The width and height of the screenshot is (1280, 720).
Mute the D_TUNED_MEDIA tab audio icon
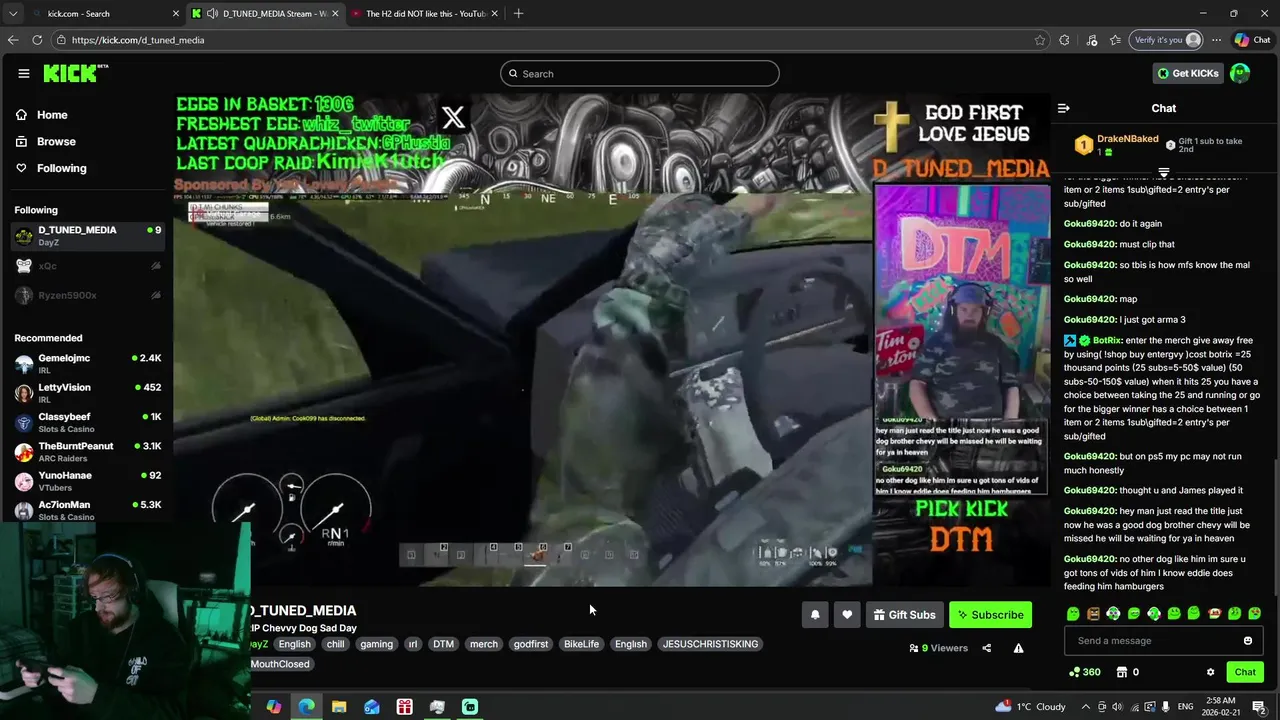tap(212, 13)
